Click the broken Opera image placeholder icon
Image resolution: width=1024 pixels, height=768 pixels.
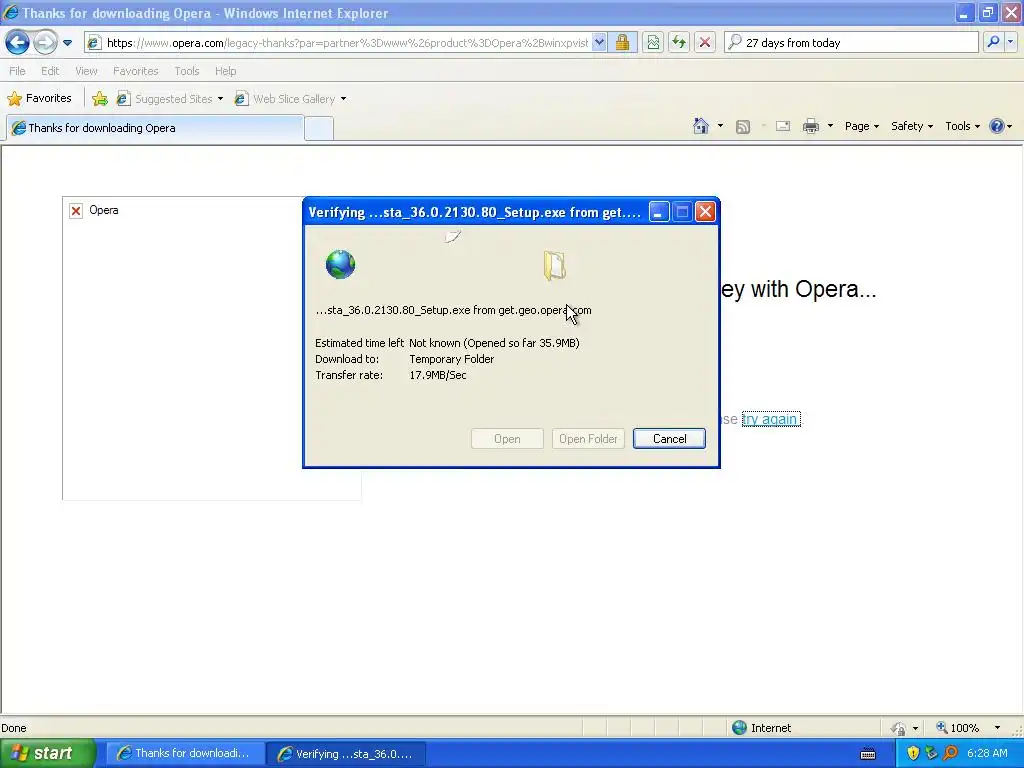[x=76, y=210]
